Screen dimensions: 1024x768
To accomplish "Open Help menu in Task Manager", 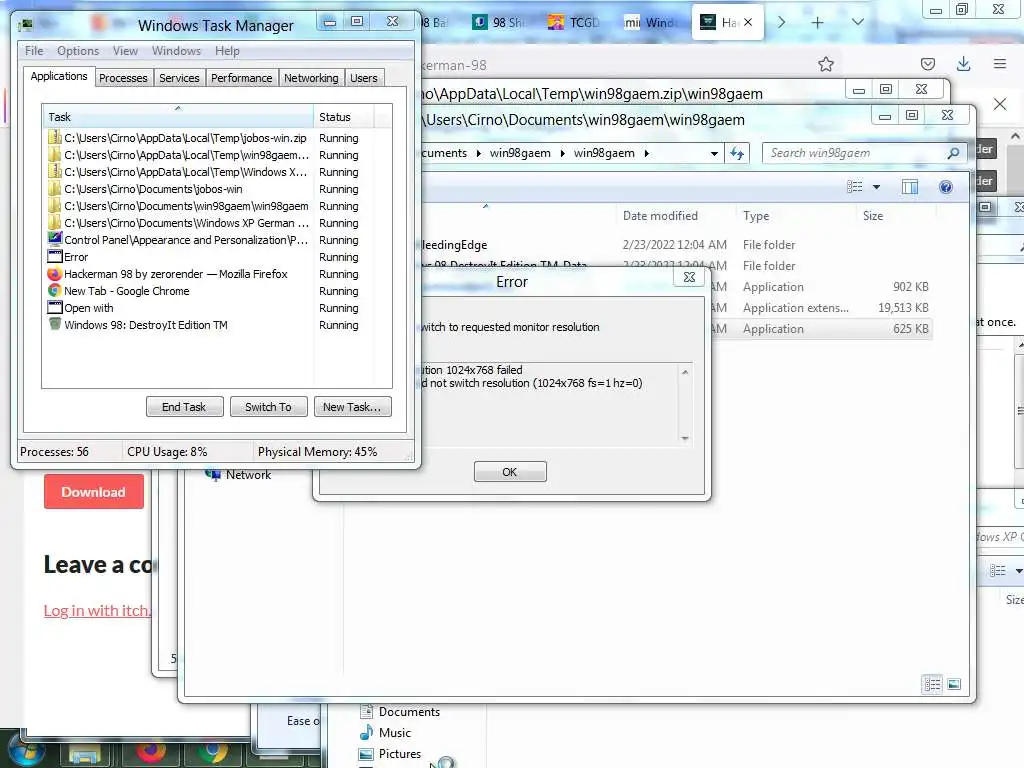I will (x=227, y=51).
